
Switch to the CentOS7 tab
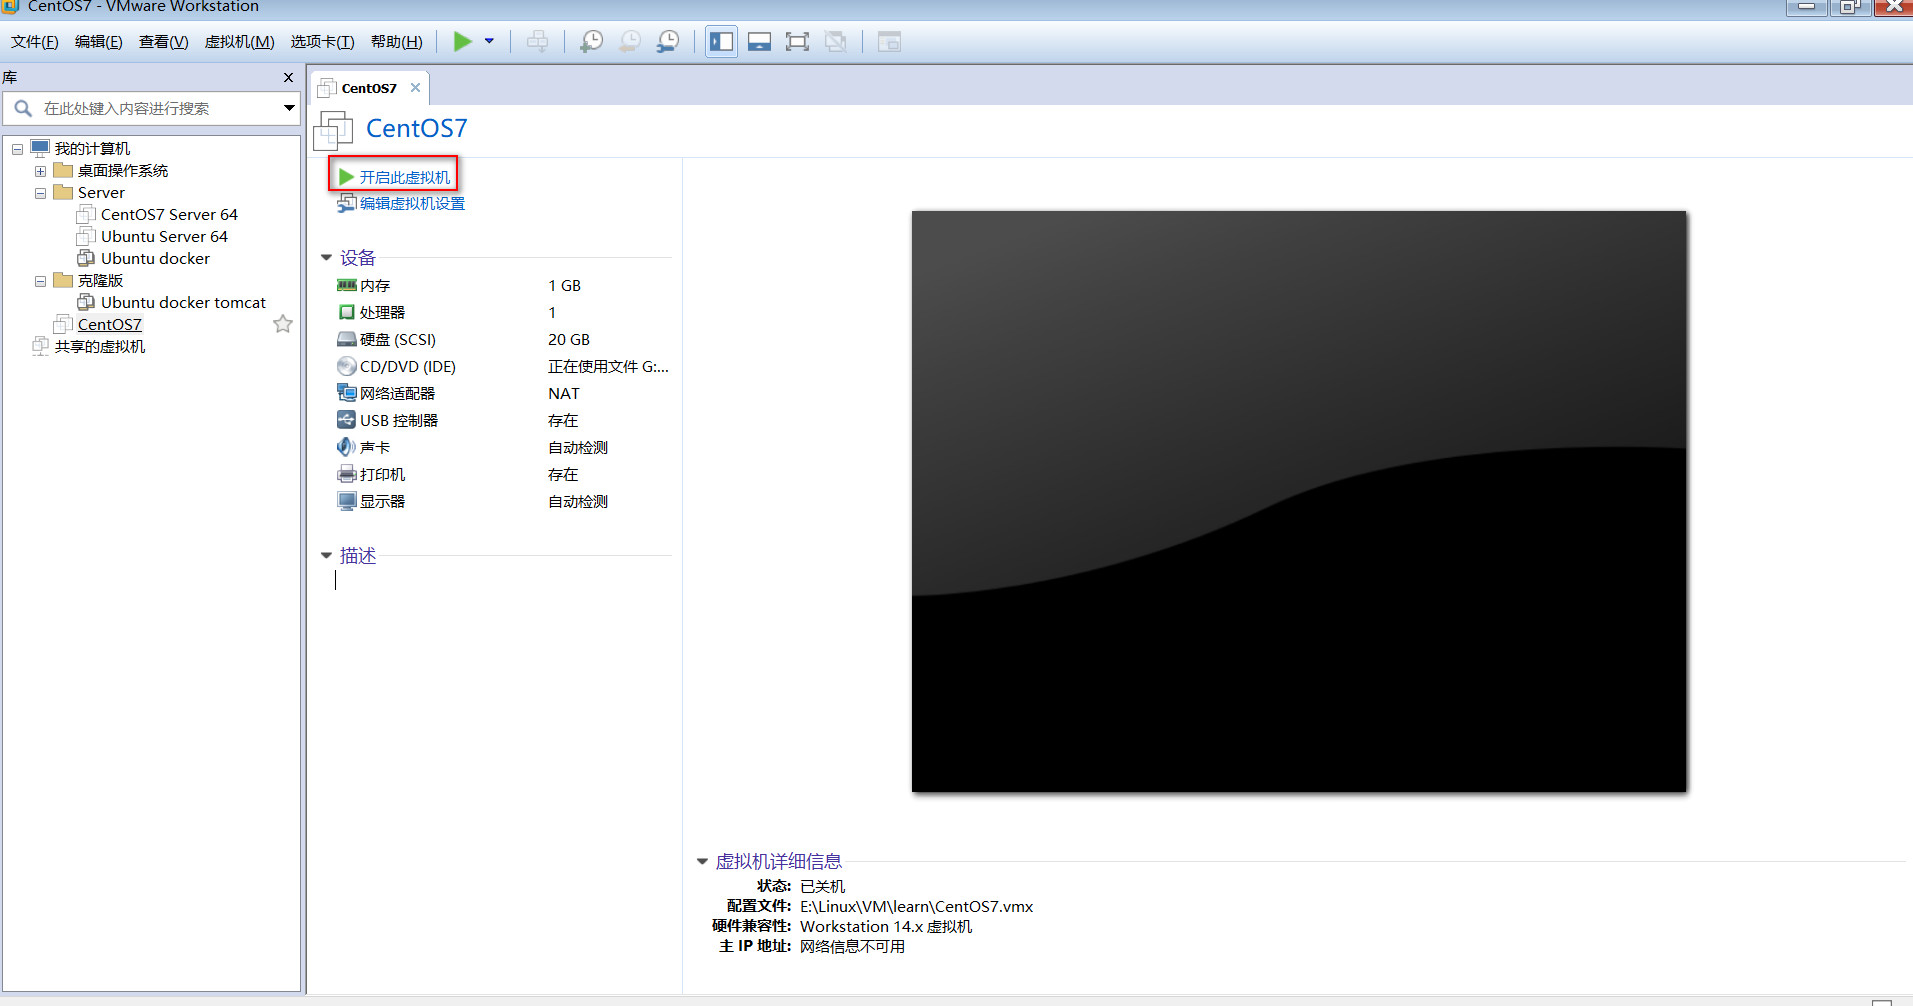point(368,88)
